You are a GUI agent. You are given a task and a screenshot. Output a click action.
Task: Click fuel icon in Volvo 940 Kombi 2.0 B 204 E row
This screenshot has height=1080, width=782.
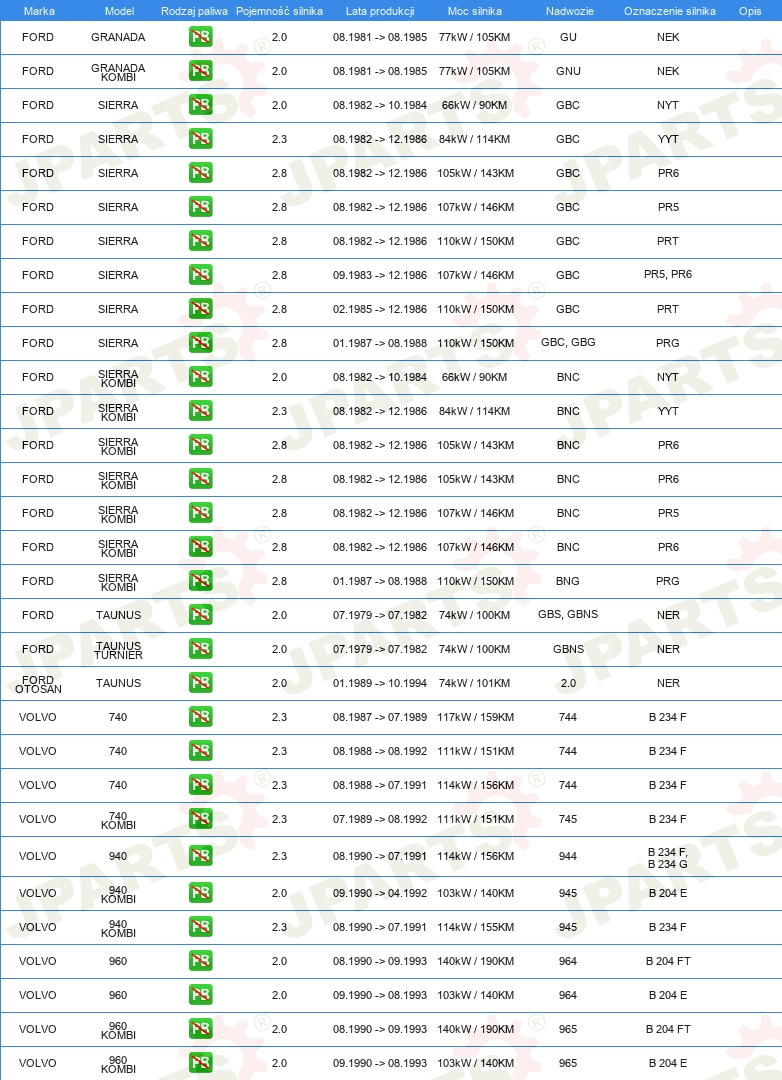click(x=200, y=893)
